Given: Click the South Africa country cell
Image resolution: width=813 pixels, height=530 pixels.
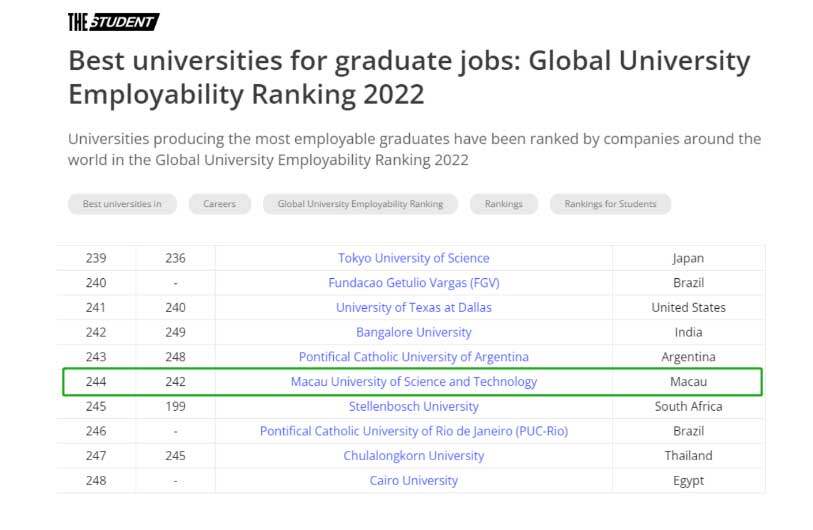Looking at the screenshot, I should pyautogui.click(x=688, y=406).
